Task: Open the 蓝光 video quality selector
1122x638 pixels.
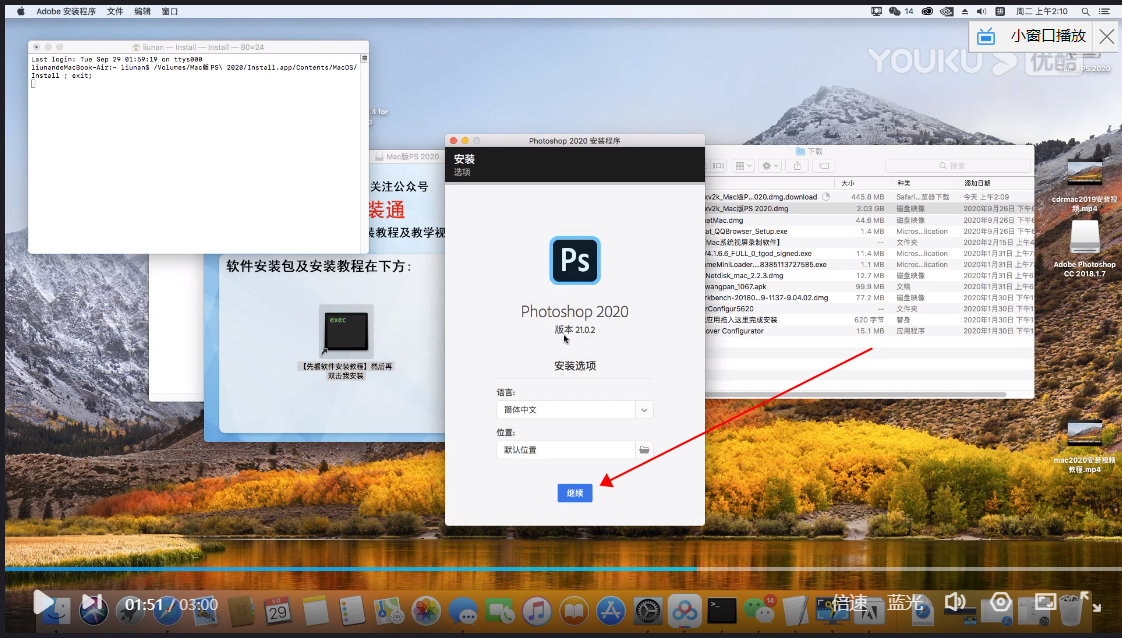Action: 903,603
